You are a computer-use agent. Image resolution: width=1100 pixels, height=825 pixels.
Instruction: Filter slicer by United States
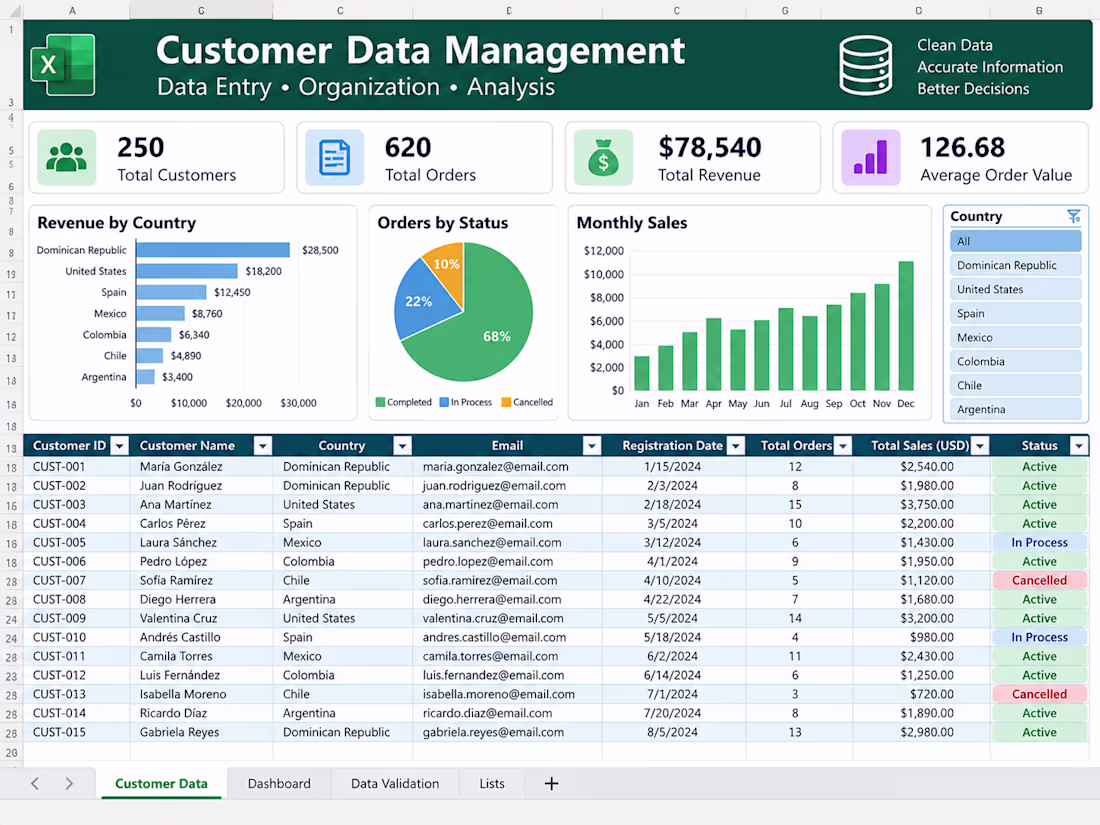1015,289
